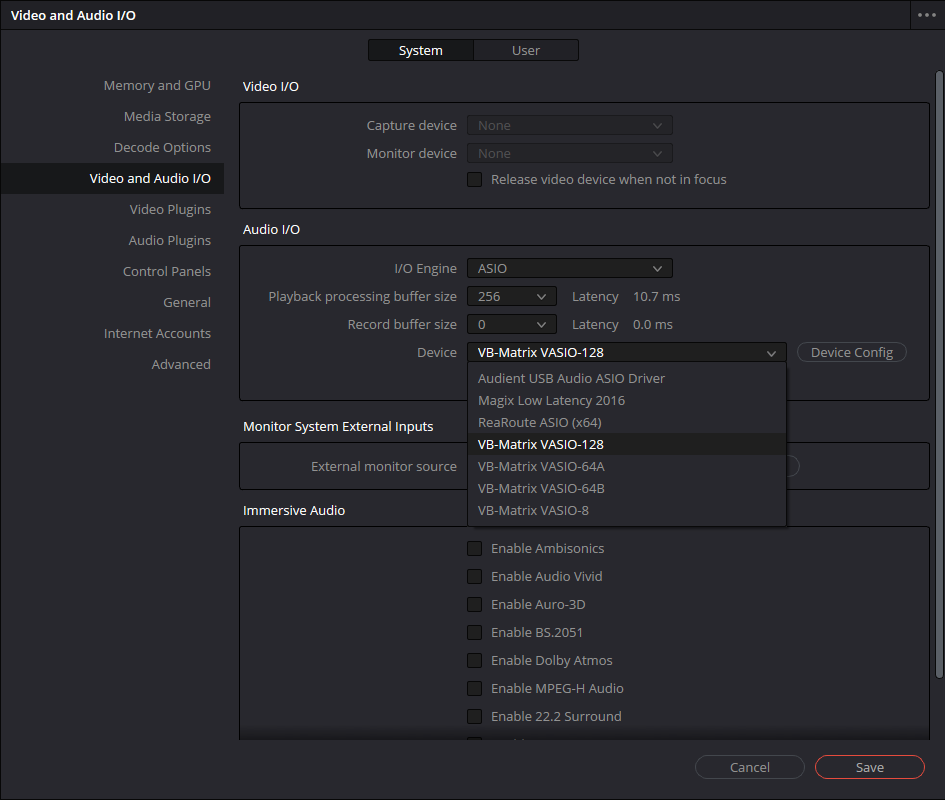Viewport: 945px width, 800px height.
Task: Click the Monitor System External Inputs heading
Action: coord(338,426)
